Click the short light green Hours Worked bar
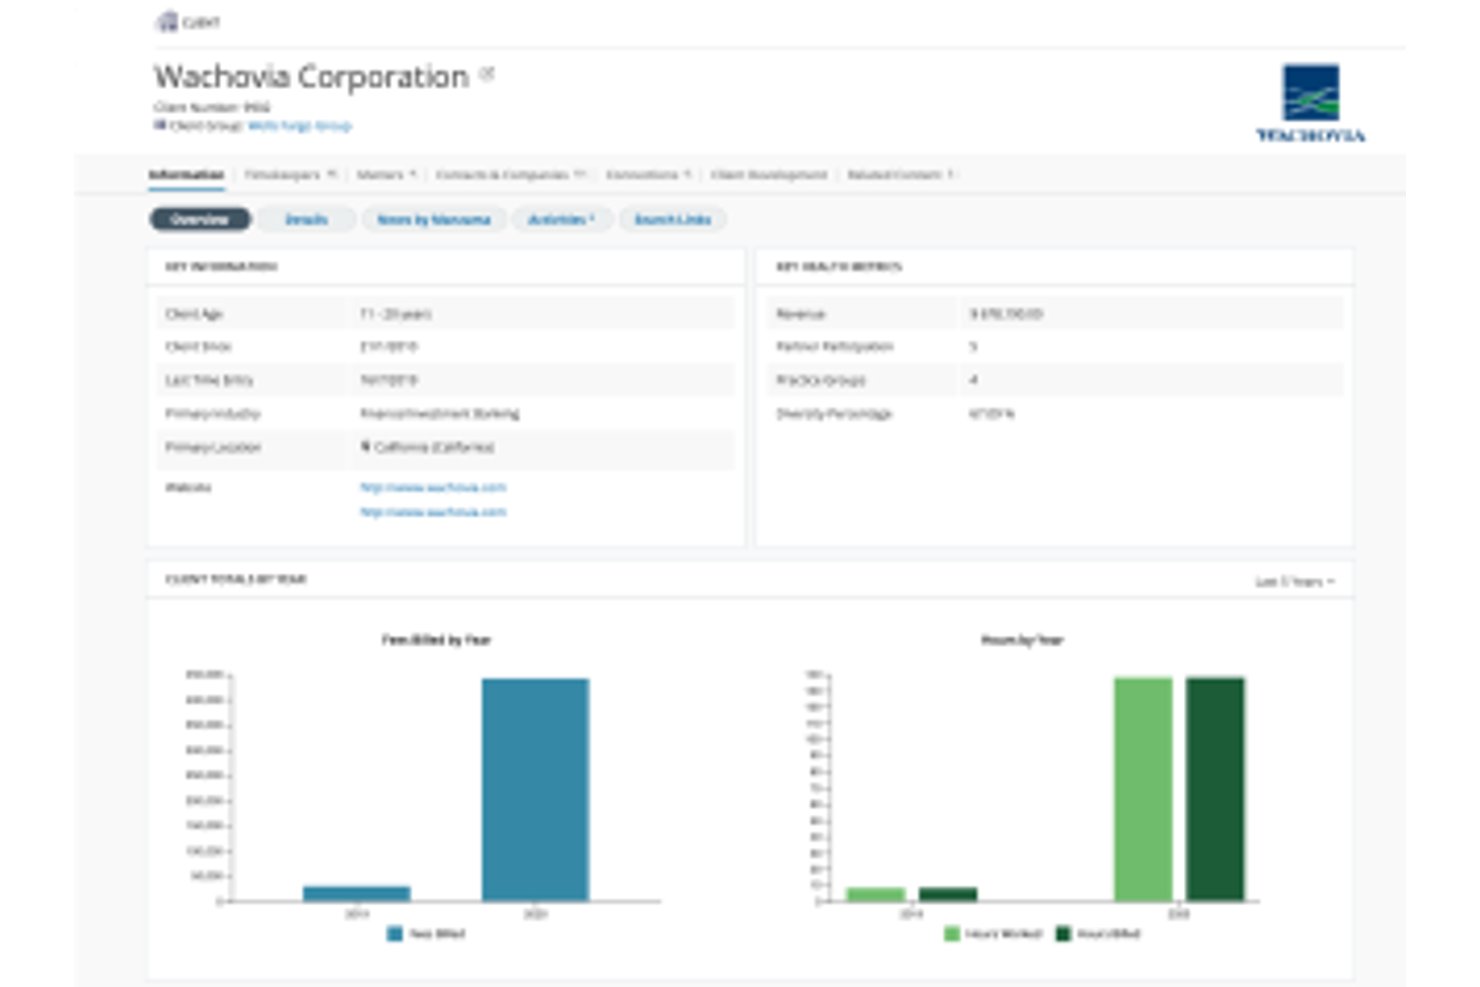Image resolution: width=1480 pixels, height=987 pixels. (876, 894)
